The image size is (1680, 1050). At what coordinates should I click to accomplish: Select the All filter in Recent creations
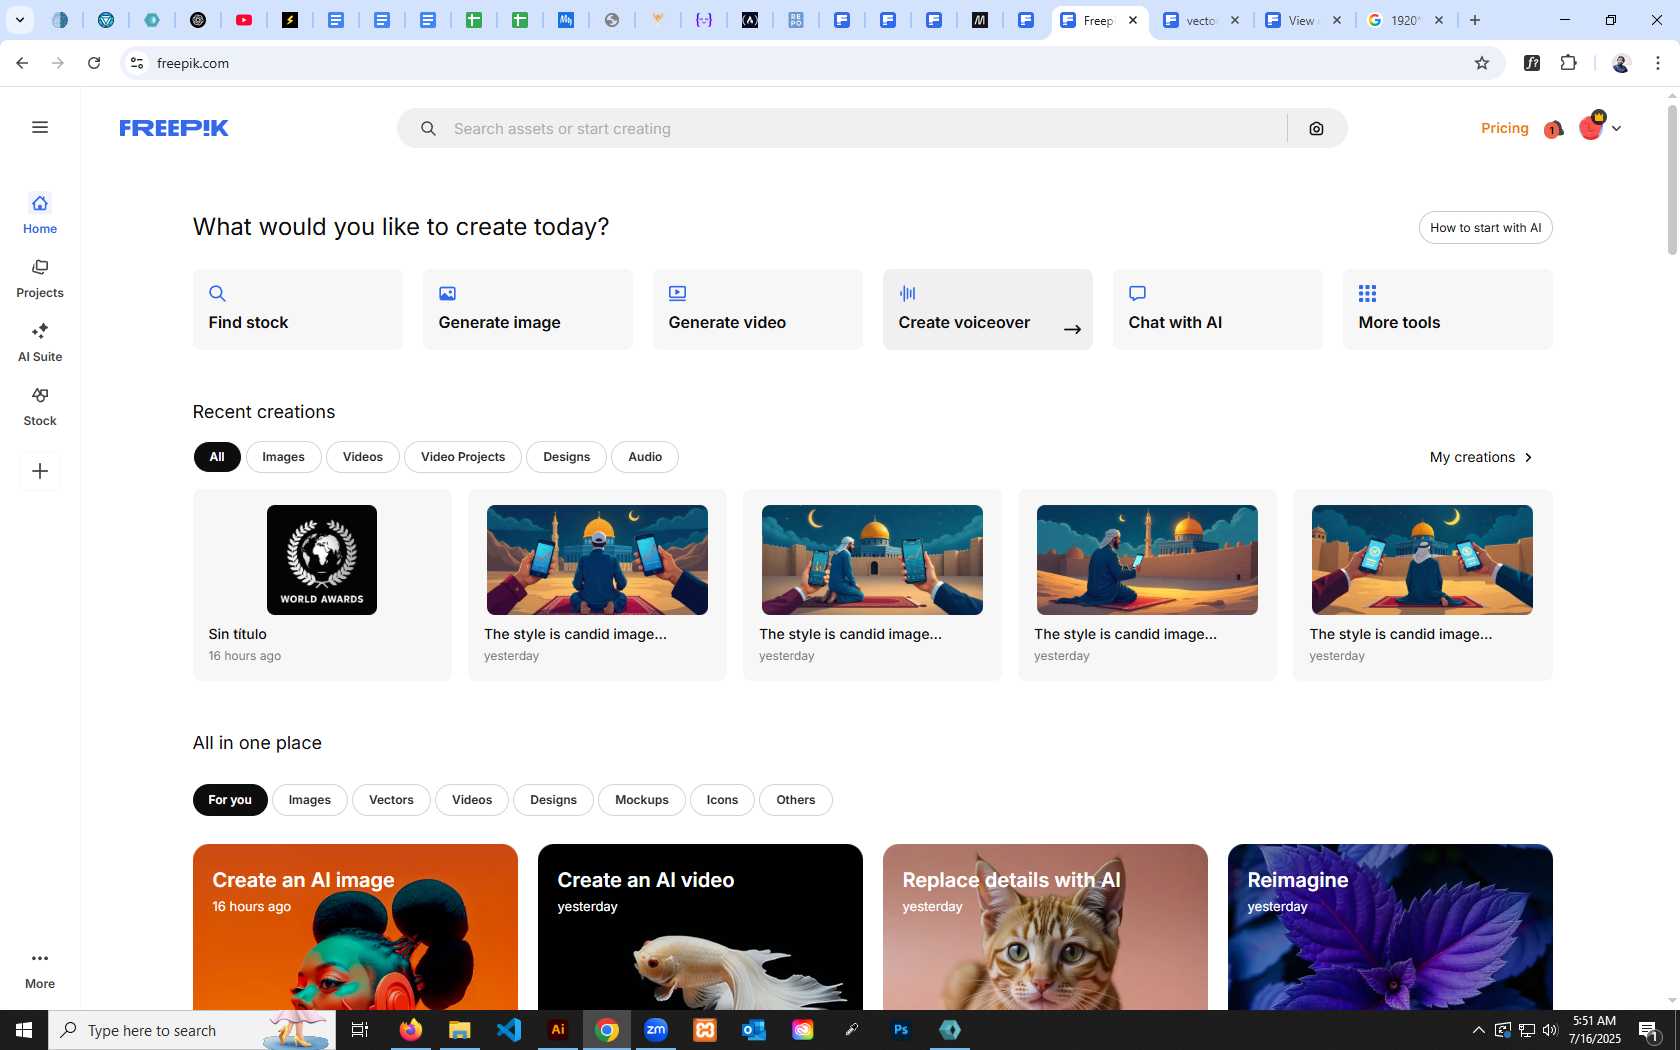tap(217, 457)
